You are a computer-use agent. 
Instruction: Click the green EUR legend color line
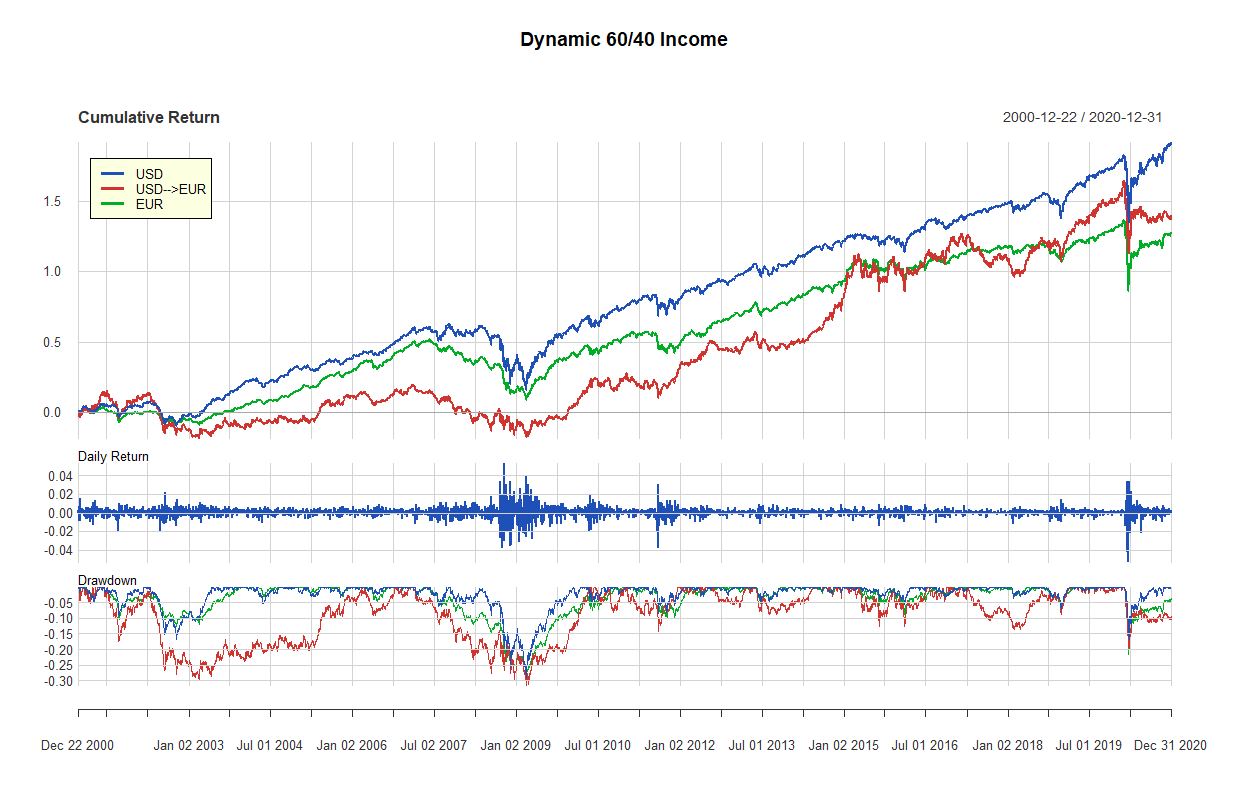[x=111, y=205]
